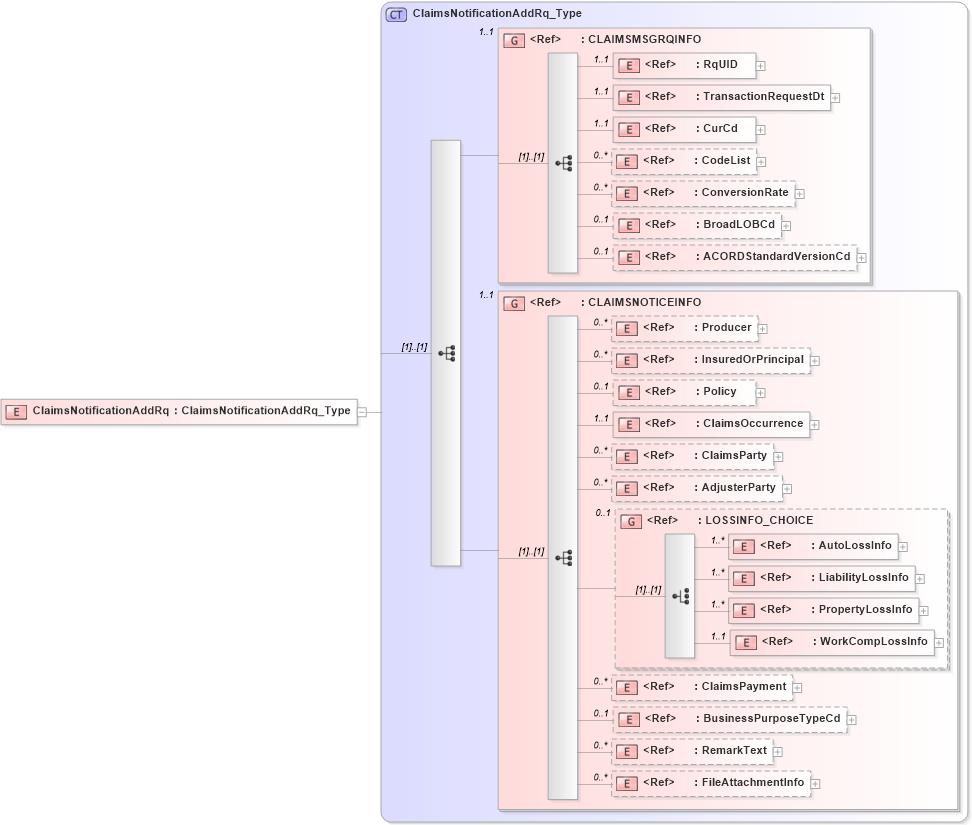
Task: Select the E icon next to AutoLossInfo
Action: pyautogui.click(x=745, y=546)
